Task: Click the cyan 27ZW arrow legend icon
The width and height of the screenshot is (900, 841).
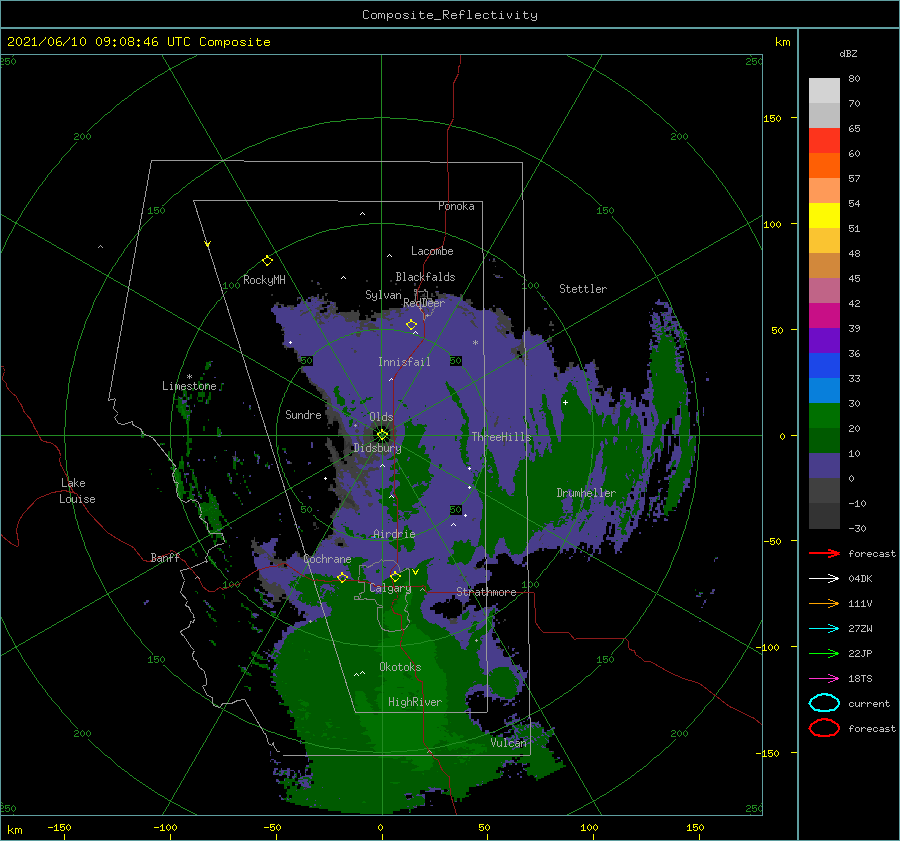Action: coord(824,628)
